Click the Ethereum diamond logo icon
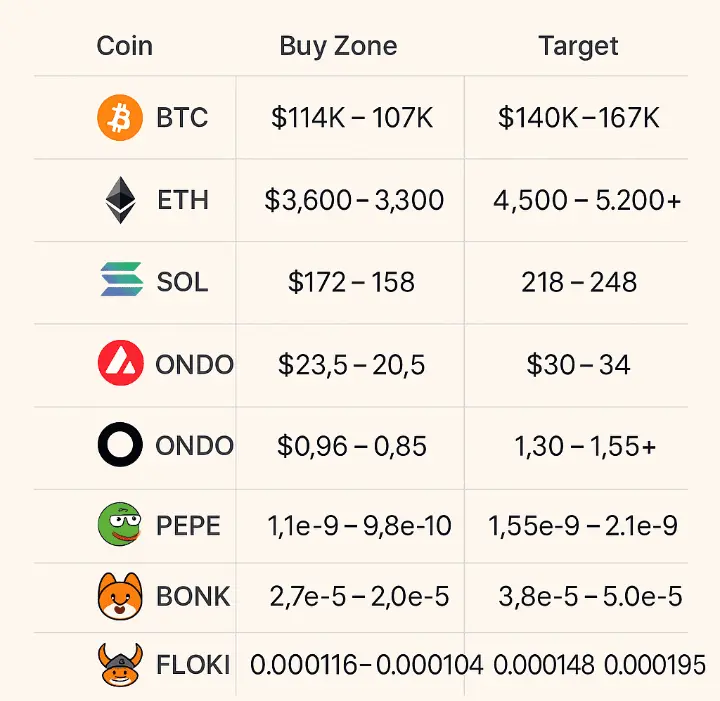 pos(120,200)
